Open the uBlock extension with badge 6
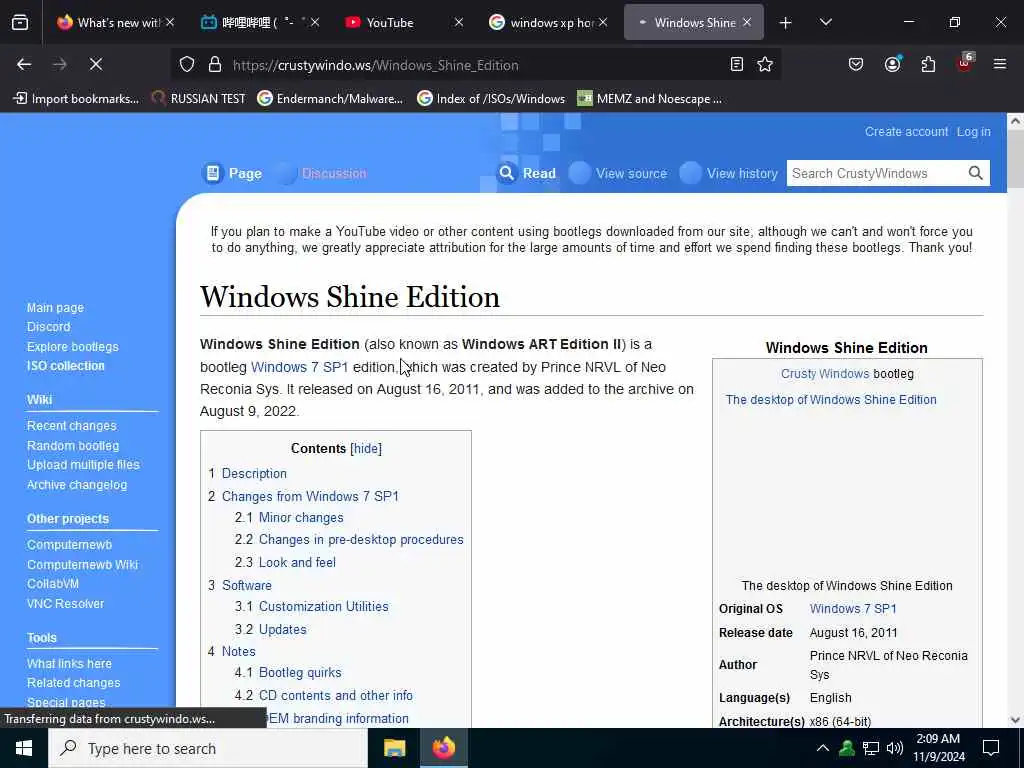1024x768 pixels. point(965,63)
